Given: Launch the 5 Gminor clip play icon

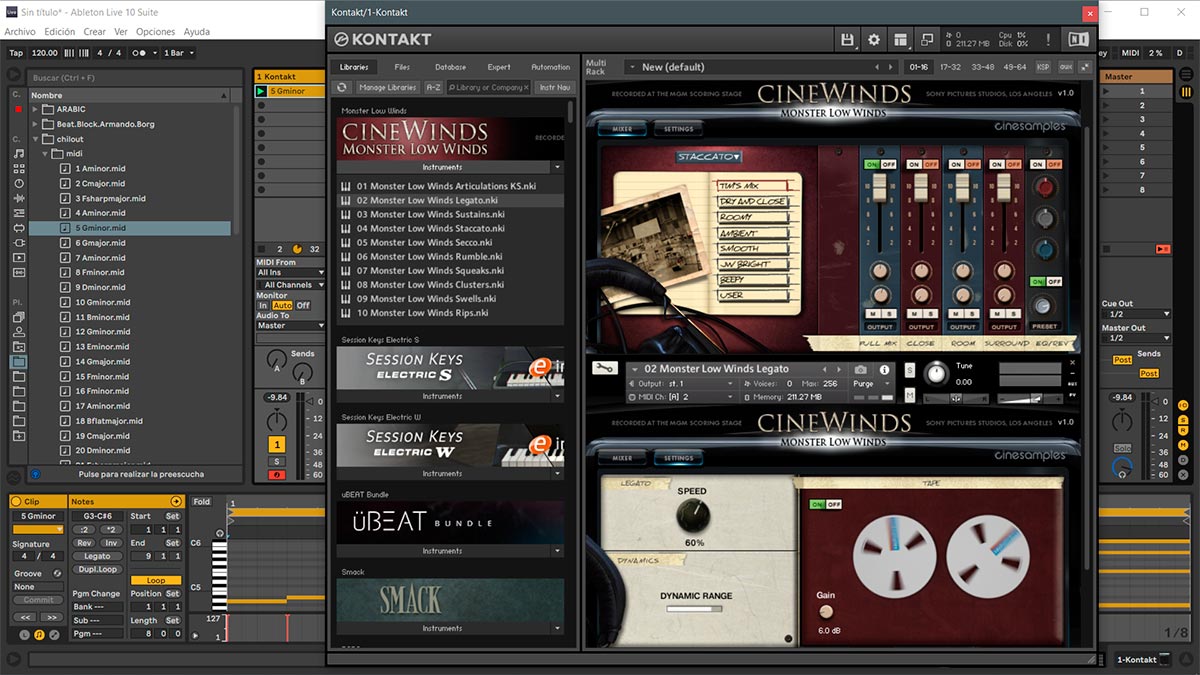Looking at the screenshot, I should 262,91.
